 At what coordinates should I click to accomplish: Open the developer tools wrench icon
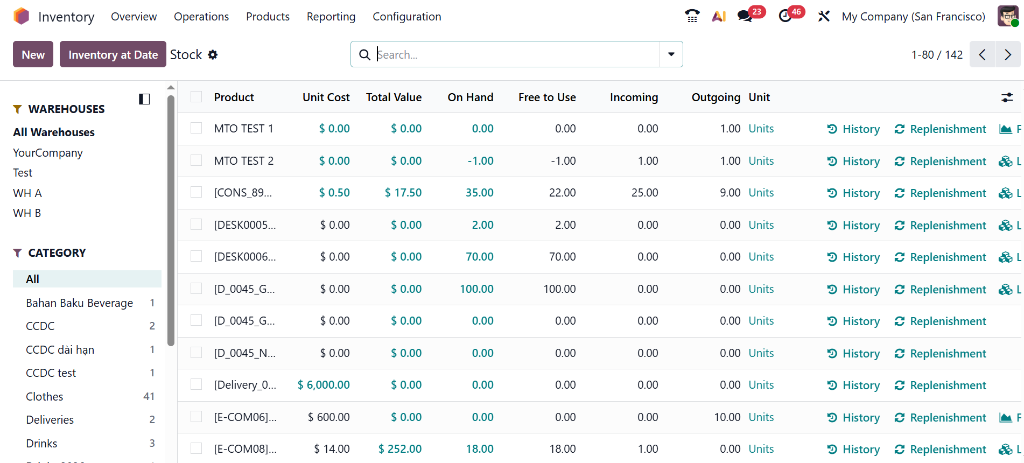click(824, 16)
